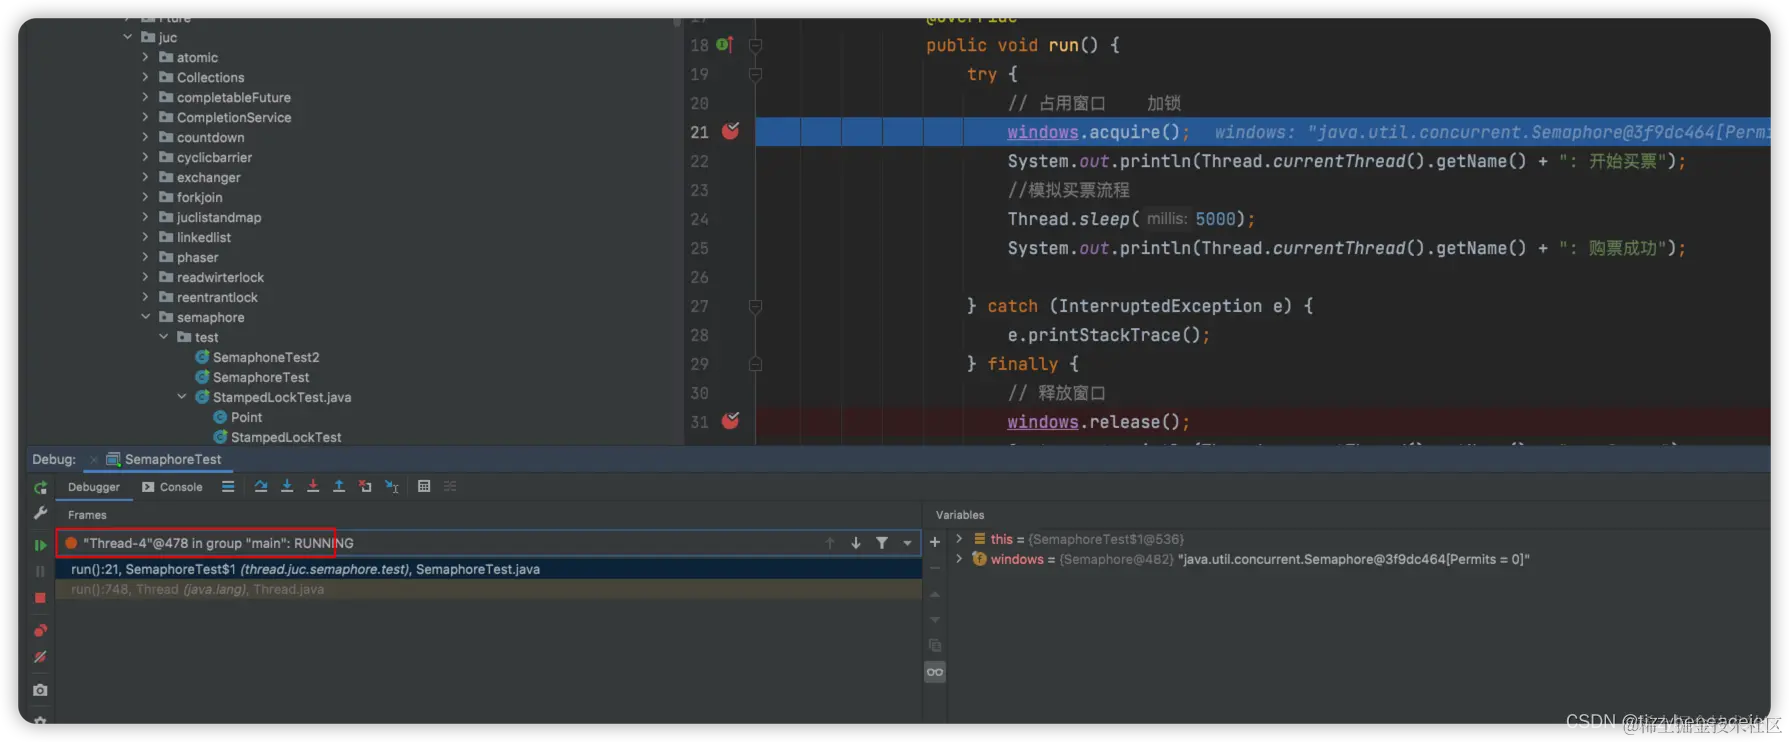Screen dimensions: 1789x742
Task: Fold catch block marker line 27
Action: [756, 306]
